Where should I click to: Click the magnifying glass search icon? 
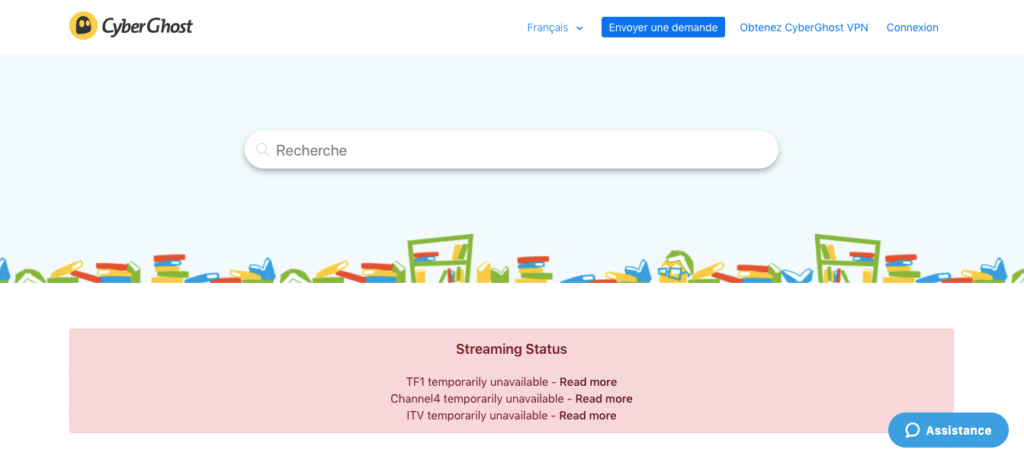[x=263, y=150]
